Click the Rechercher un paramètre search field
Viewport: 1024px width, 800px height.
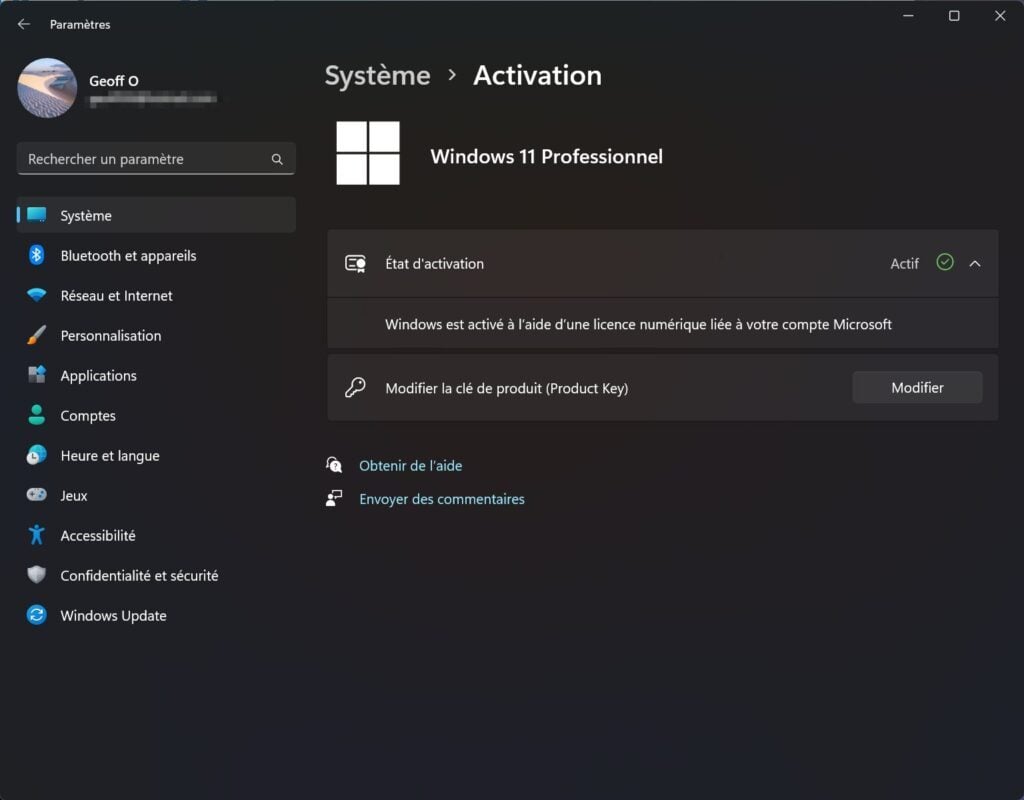tap(156, 159)
